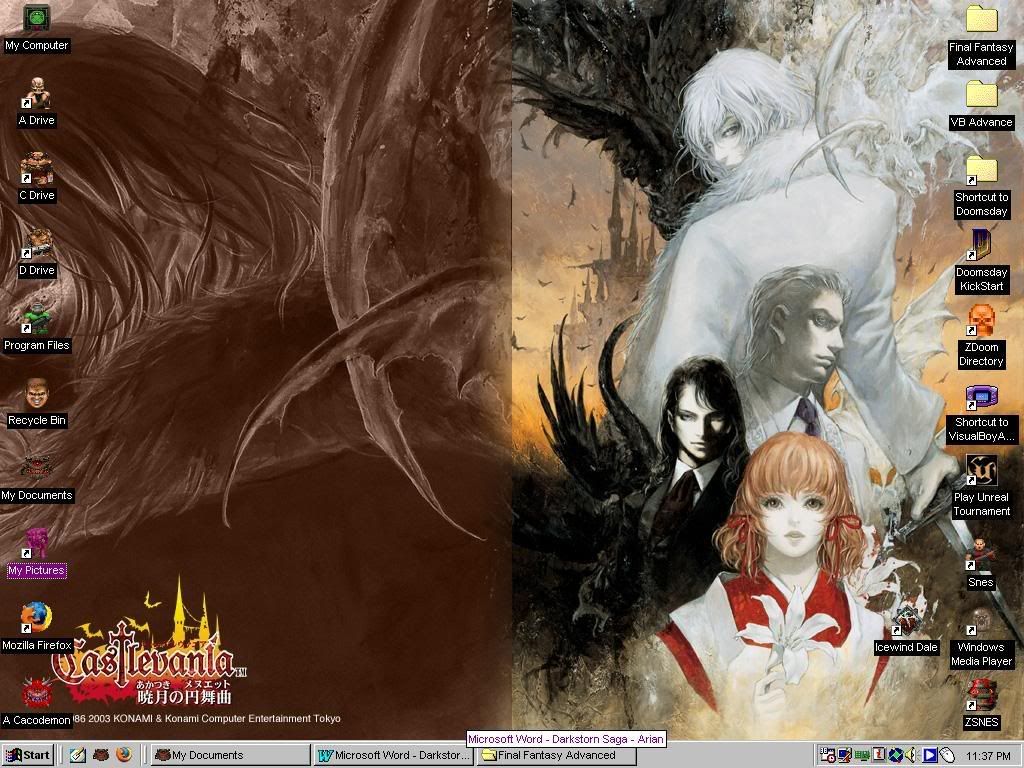1024x768 pixels.
Task: Click the notepad quick launch icon
Action: pyautogui.click(x=78, y=756)
